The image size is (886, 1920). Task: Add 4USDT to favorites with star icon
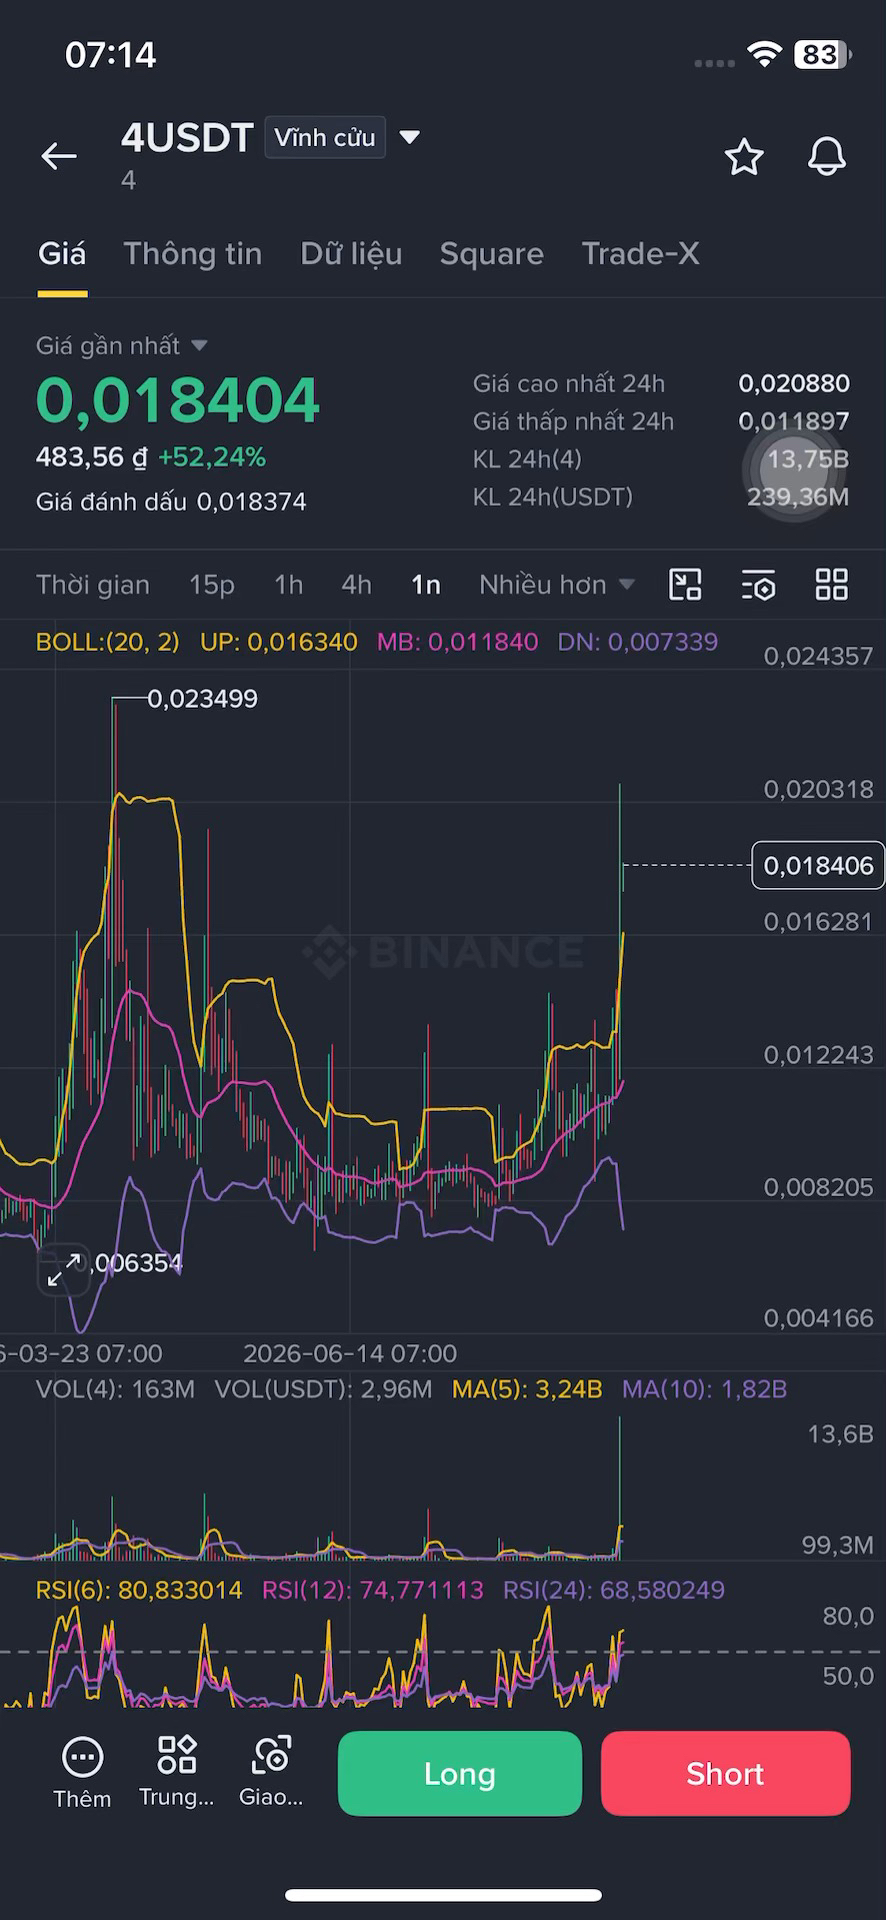point(744,157)
